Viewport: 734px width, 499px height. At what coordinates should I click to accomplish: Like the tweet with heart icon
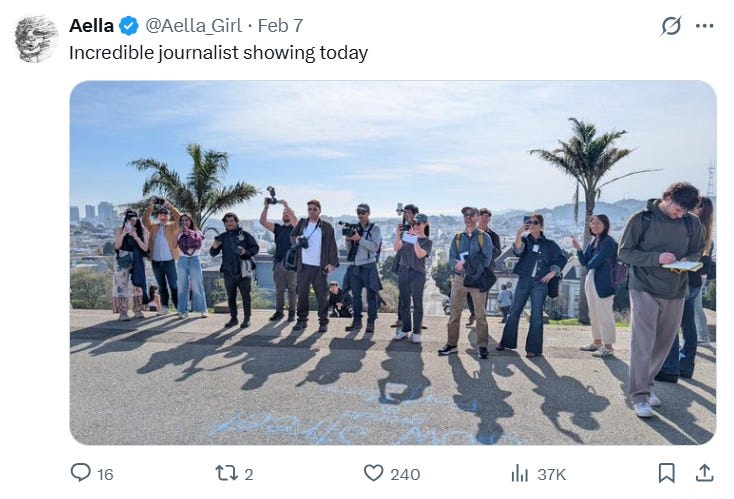(373, 473)
